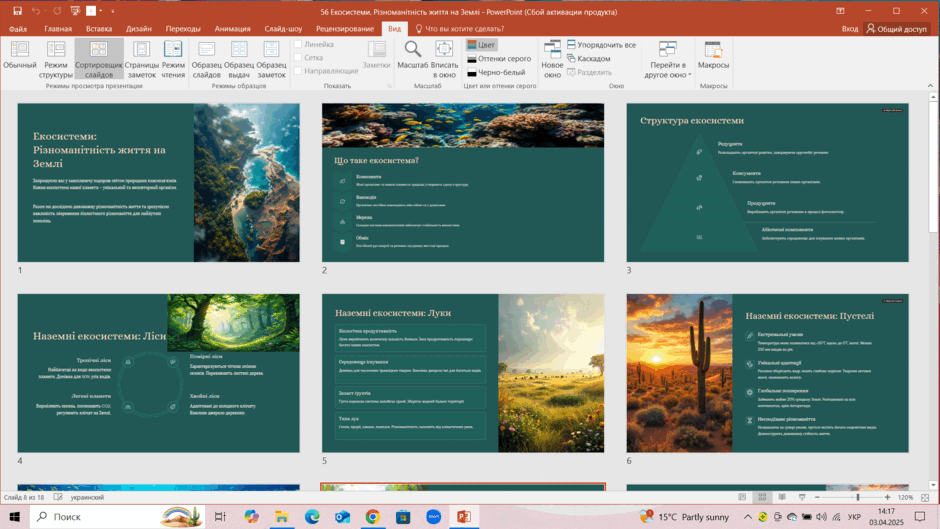Open the Рецензирование tab
940x529 pixels.
[x=345, y=29]
